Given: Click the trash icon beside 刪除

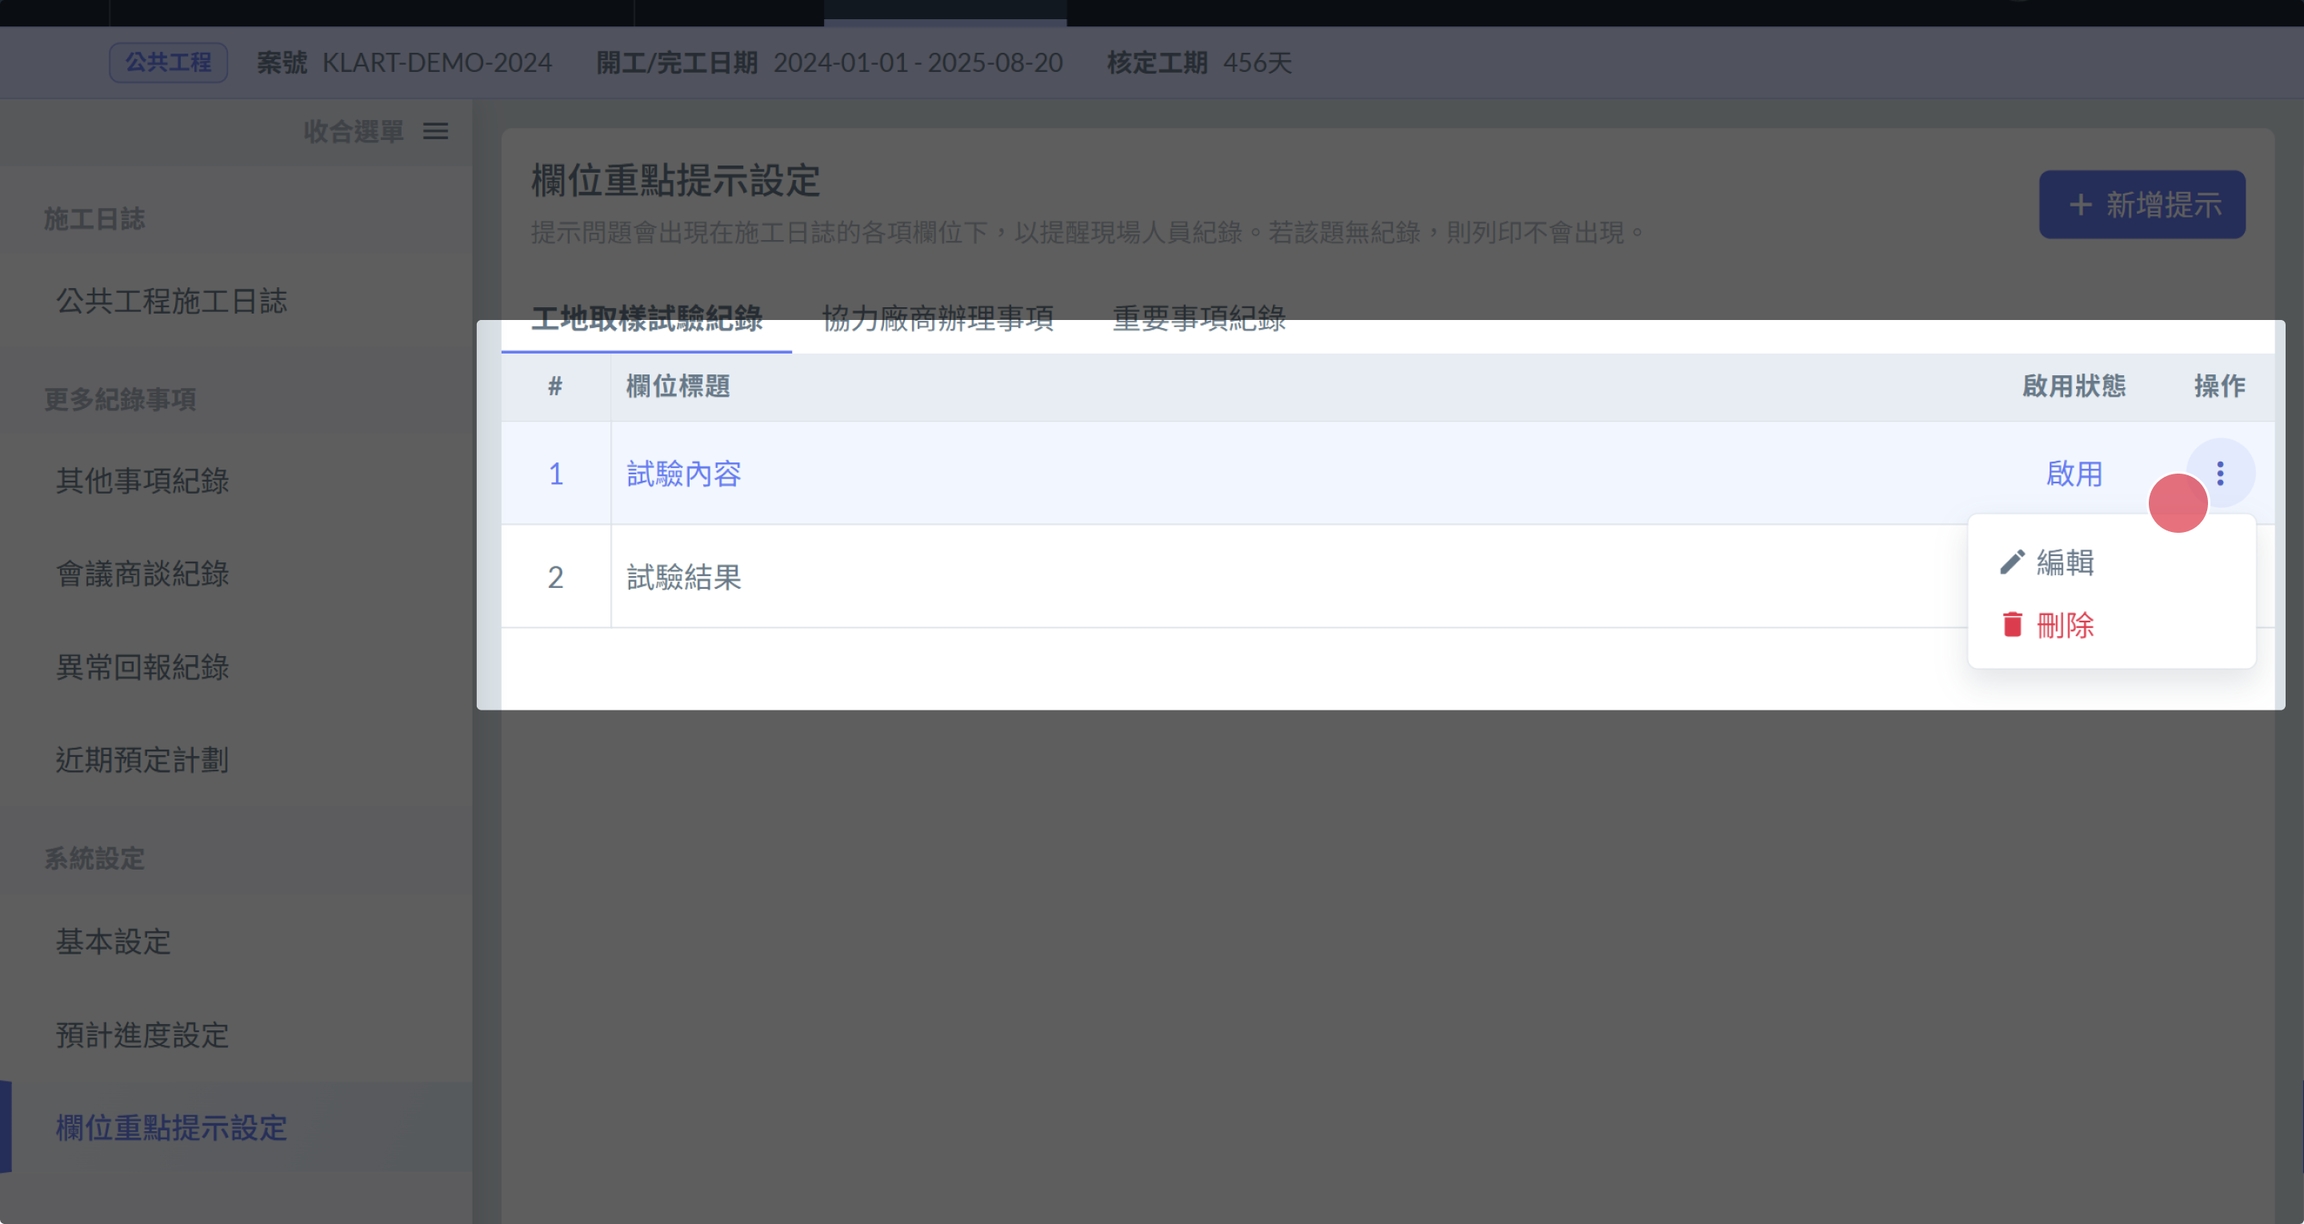Looking at the screenshot, I should point(2012,625).
